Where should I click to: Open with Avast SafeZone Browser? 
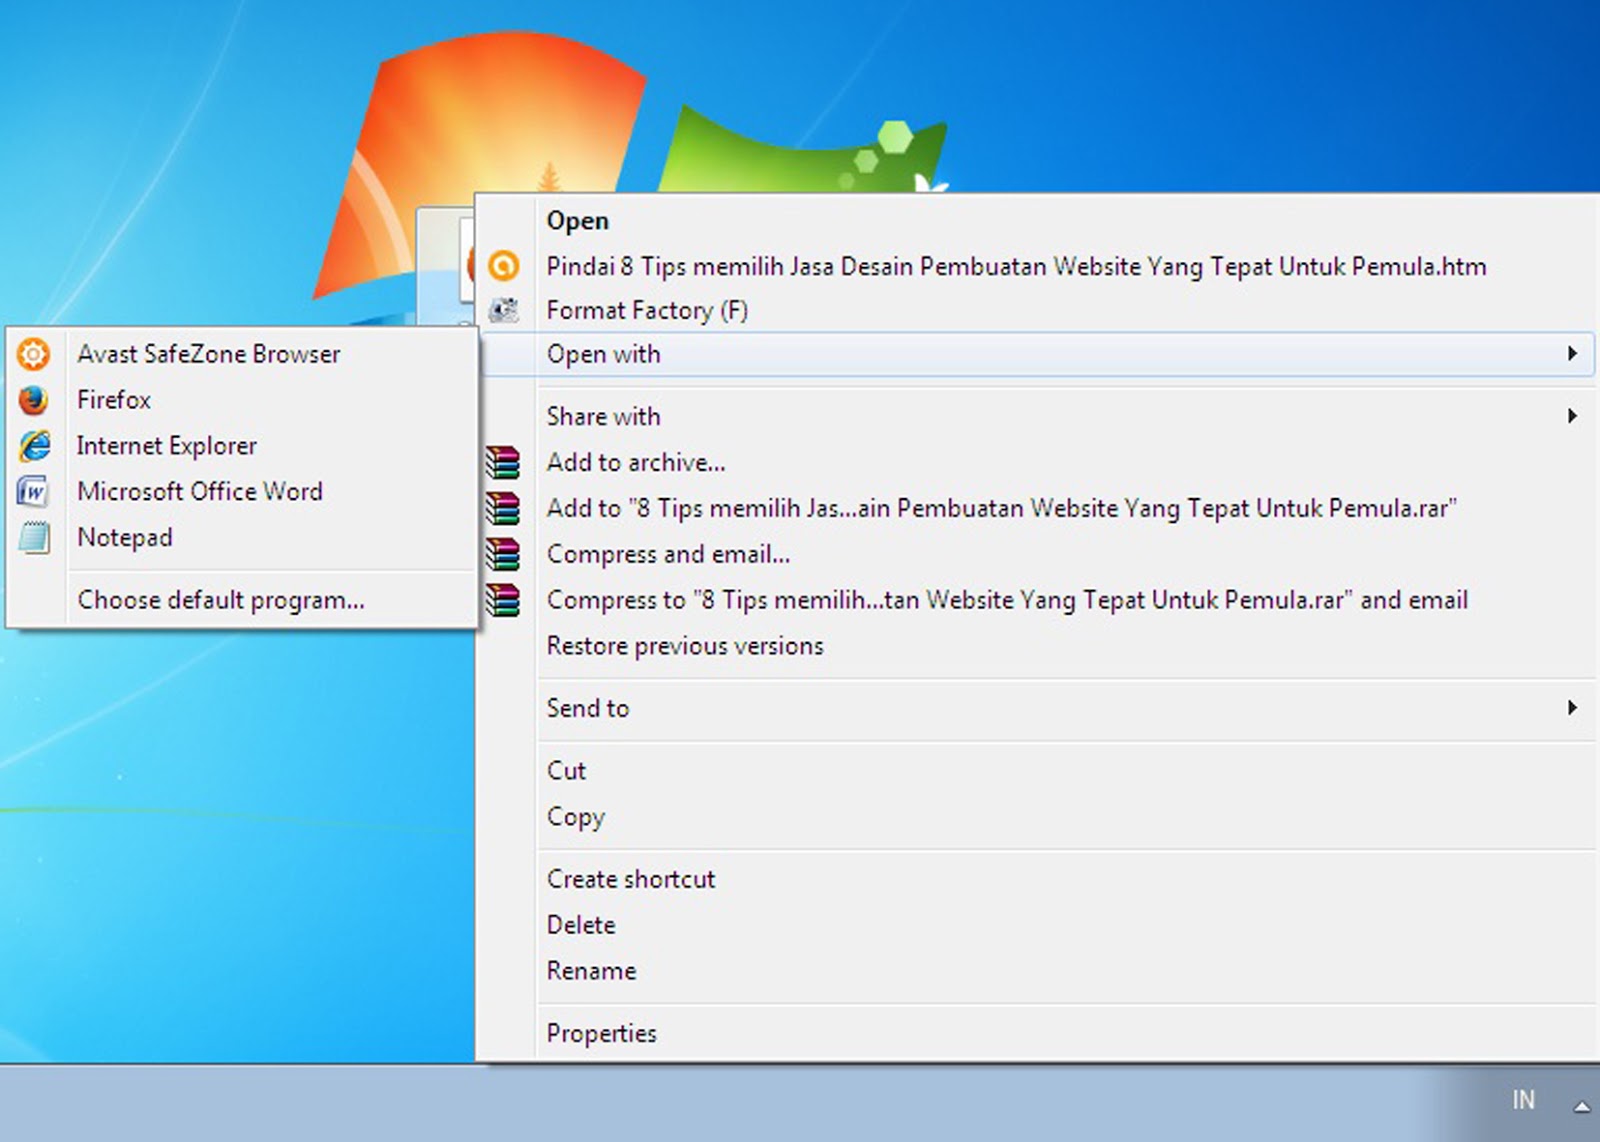pyautogui.click(x=242, y=354)
